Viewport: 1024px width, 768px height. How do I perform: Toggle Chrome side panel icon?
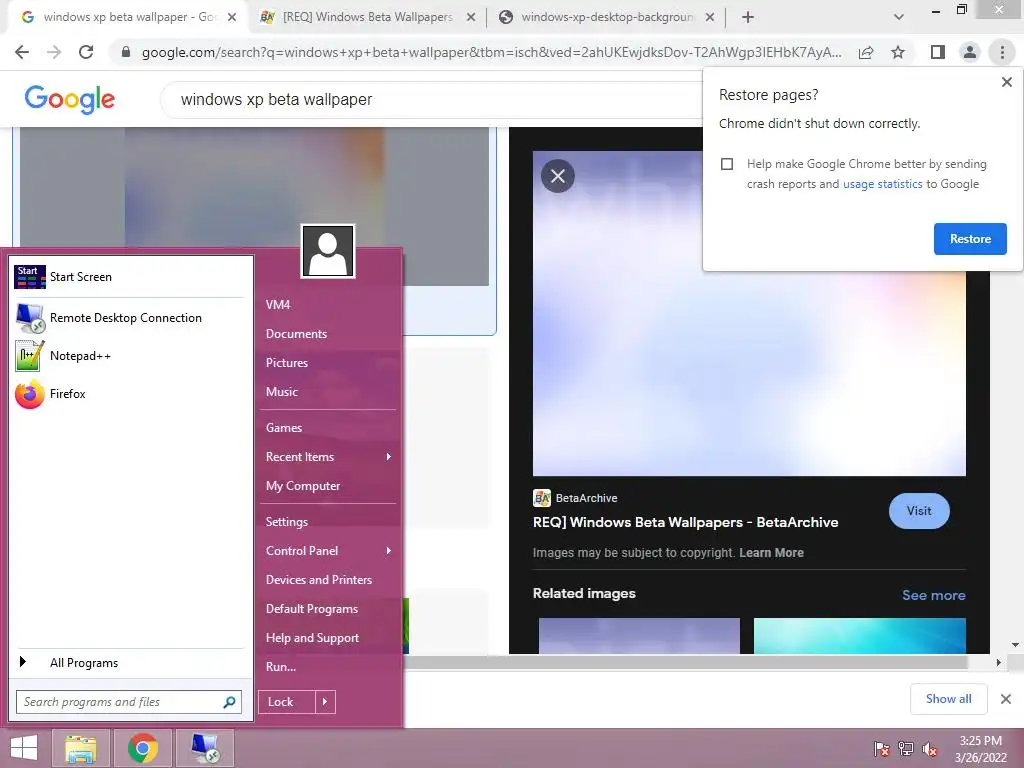[x=938, y=52]
